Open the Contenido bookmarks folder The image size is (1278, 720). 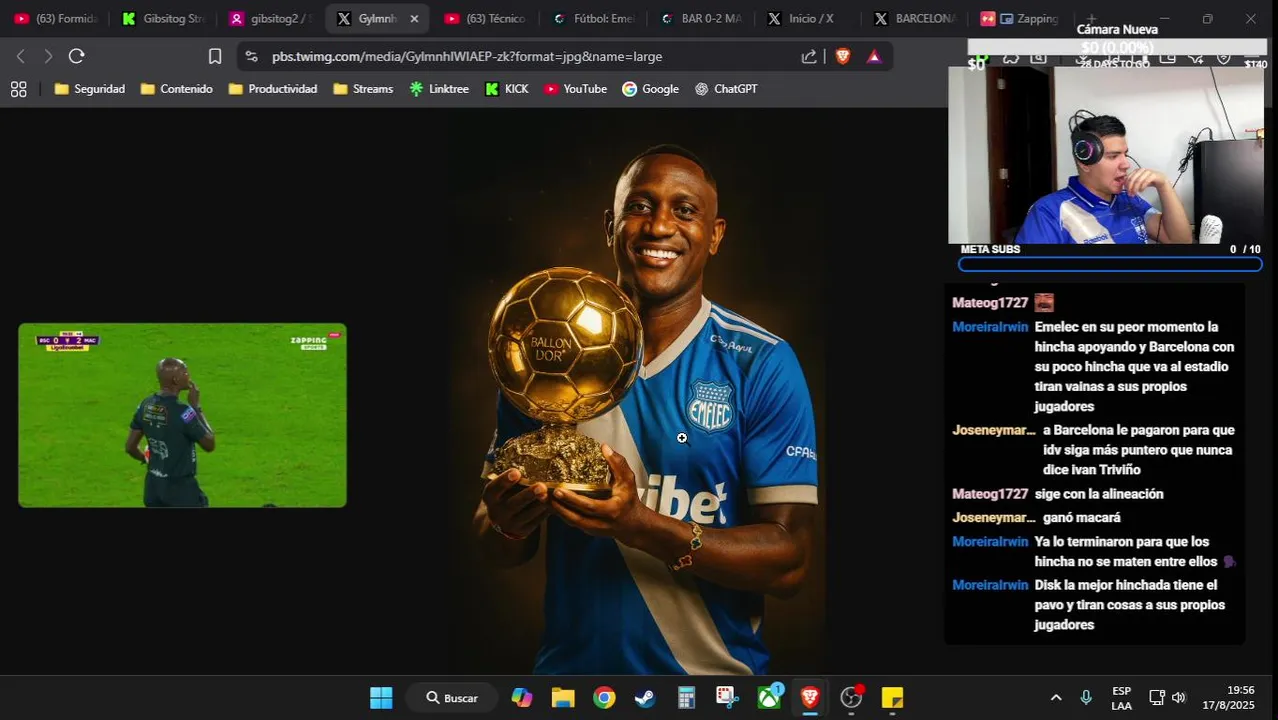click(x=177, y=89)
